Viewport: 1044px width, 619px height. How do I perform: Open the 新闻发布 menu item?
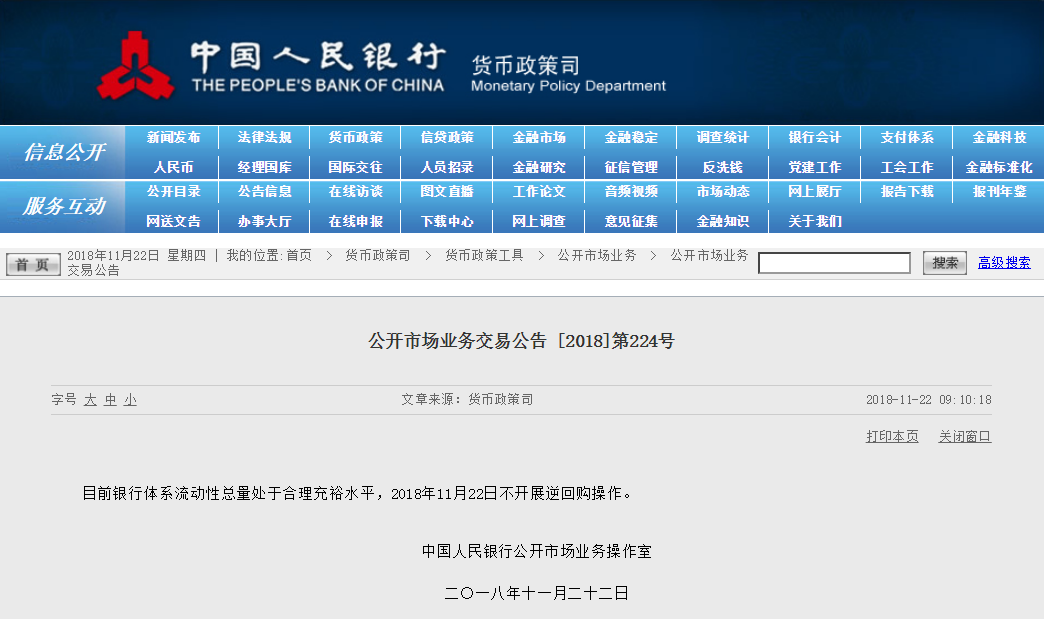[x=173, y=138]
